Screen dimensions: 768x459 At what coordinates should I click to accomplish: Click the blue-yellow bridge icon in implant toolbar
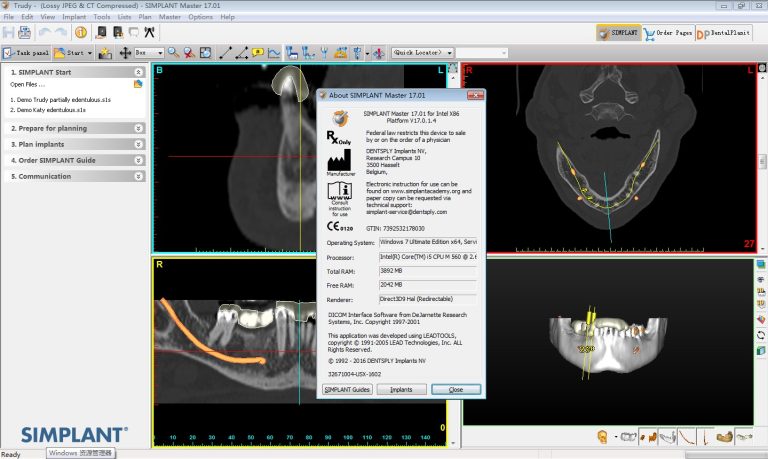340,52
